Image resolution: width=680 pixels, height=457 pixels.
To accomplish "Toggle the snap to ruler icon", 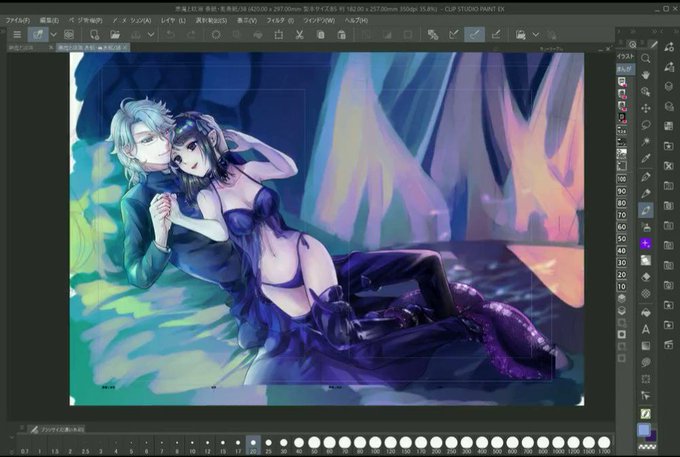I will click(454, 35).
